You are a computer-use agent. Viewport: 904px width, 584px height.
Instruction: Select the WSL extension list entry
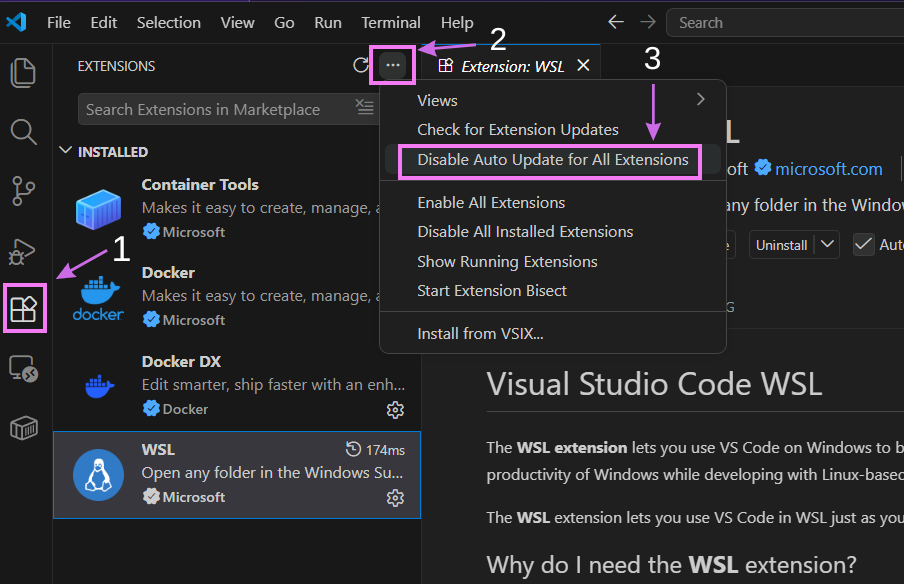(x=237, y=474)
